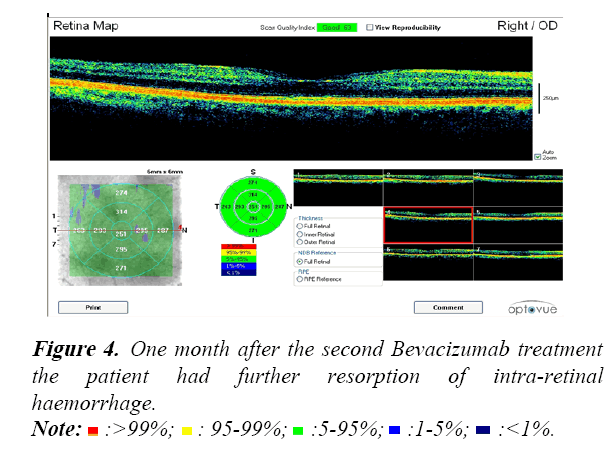Open scan thumbnail number 1
This screenshot has height=453, width=609.
pyautogui.click(x=337, y=187)
